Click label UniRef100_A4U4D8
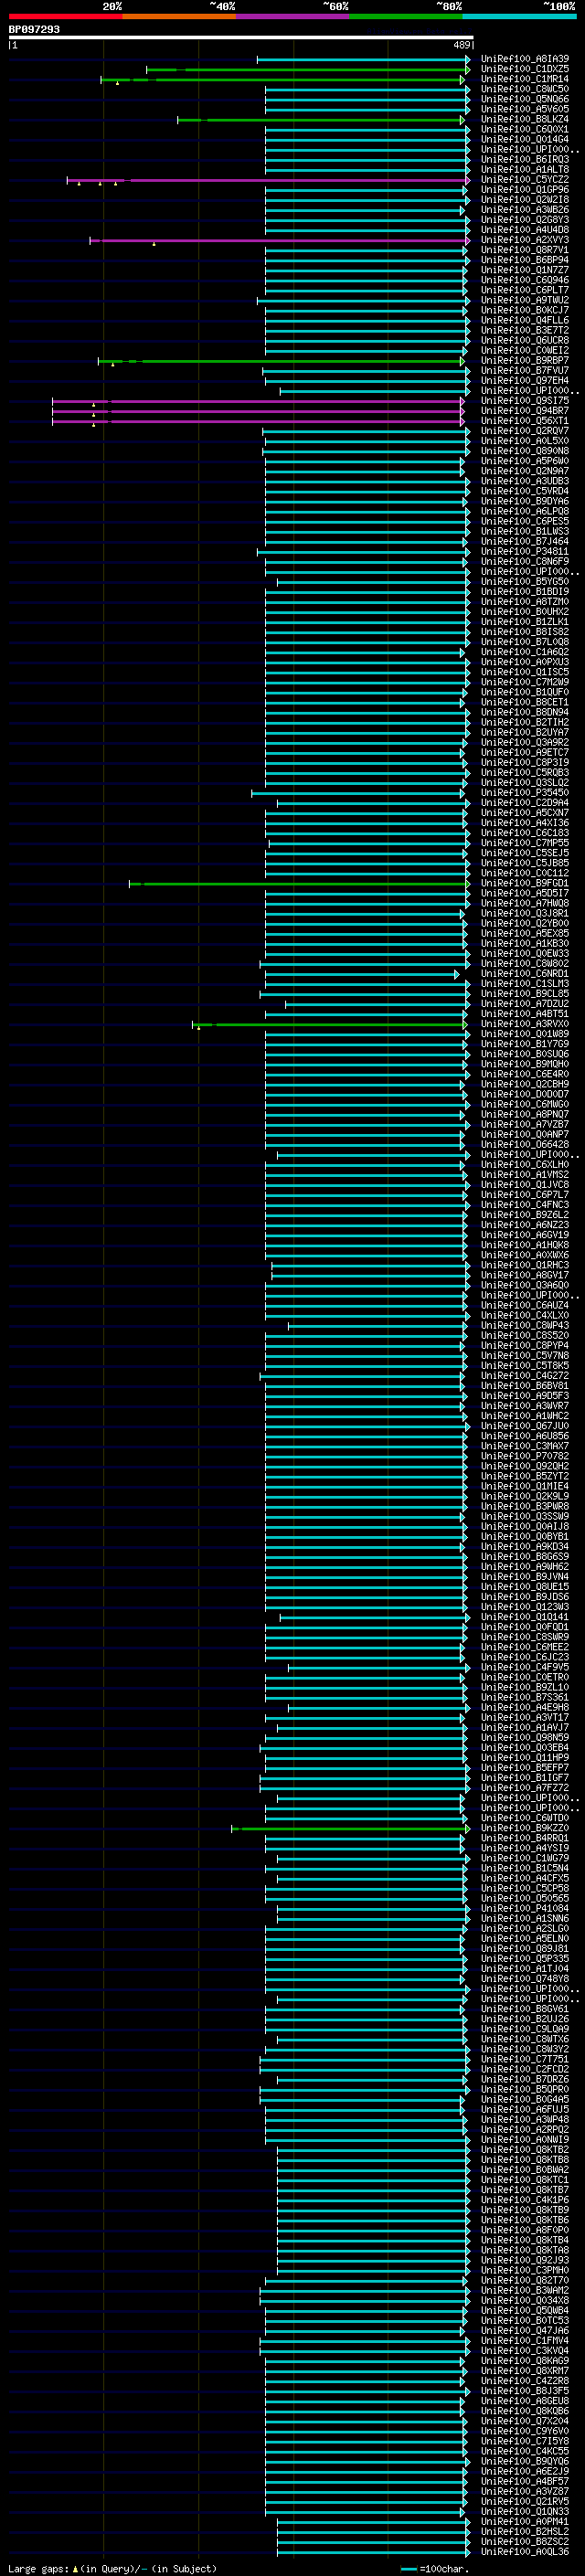Screen dimensions: 585x2576 (x=524, y=230)
